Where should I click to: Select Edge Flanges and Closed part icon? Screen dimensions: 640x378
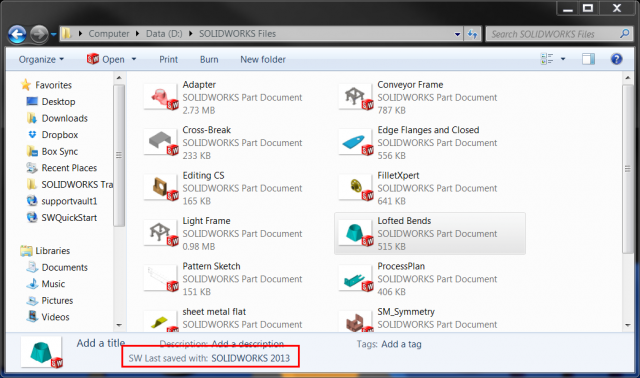tap(356, 142)
